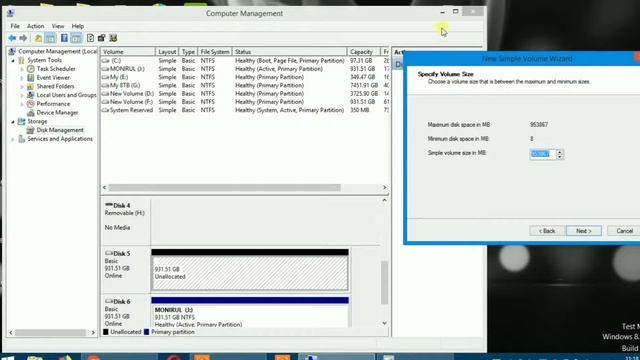Click the Simple volume size input field
640x360 pixels.
point(542,154)
